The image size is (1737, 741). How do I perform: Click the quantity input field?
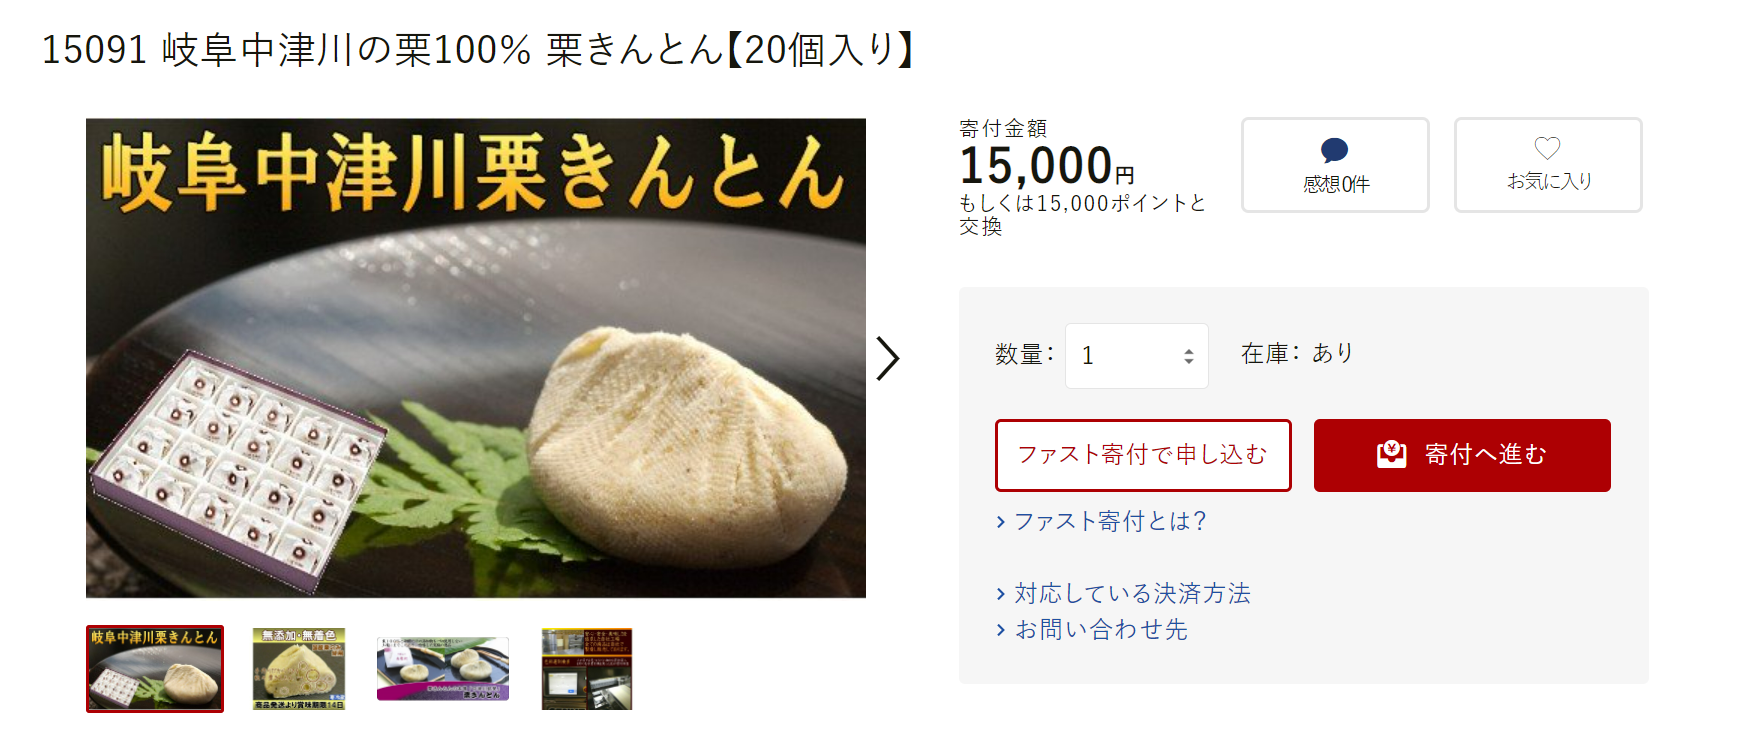click(x=1137, y=356)
